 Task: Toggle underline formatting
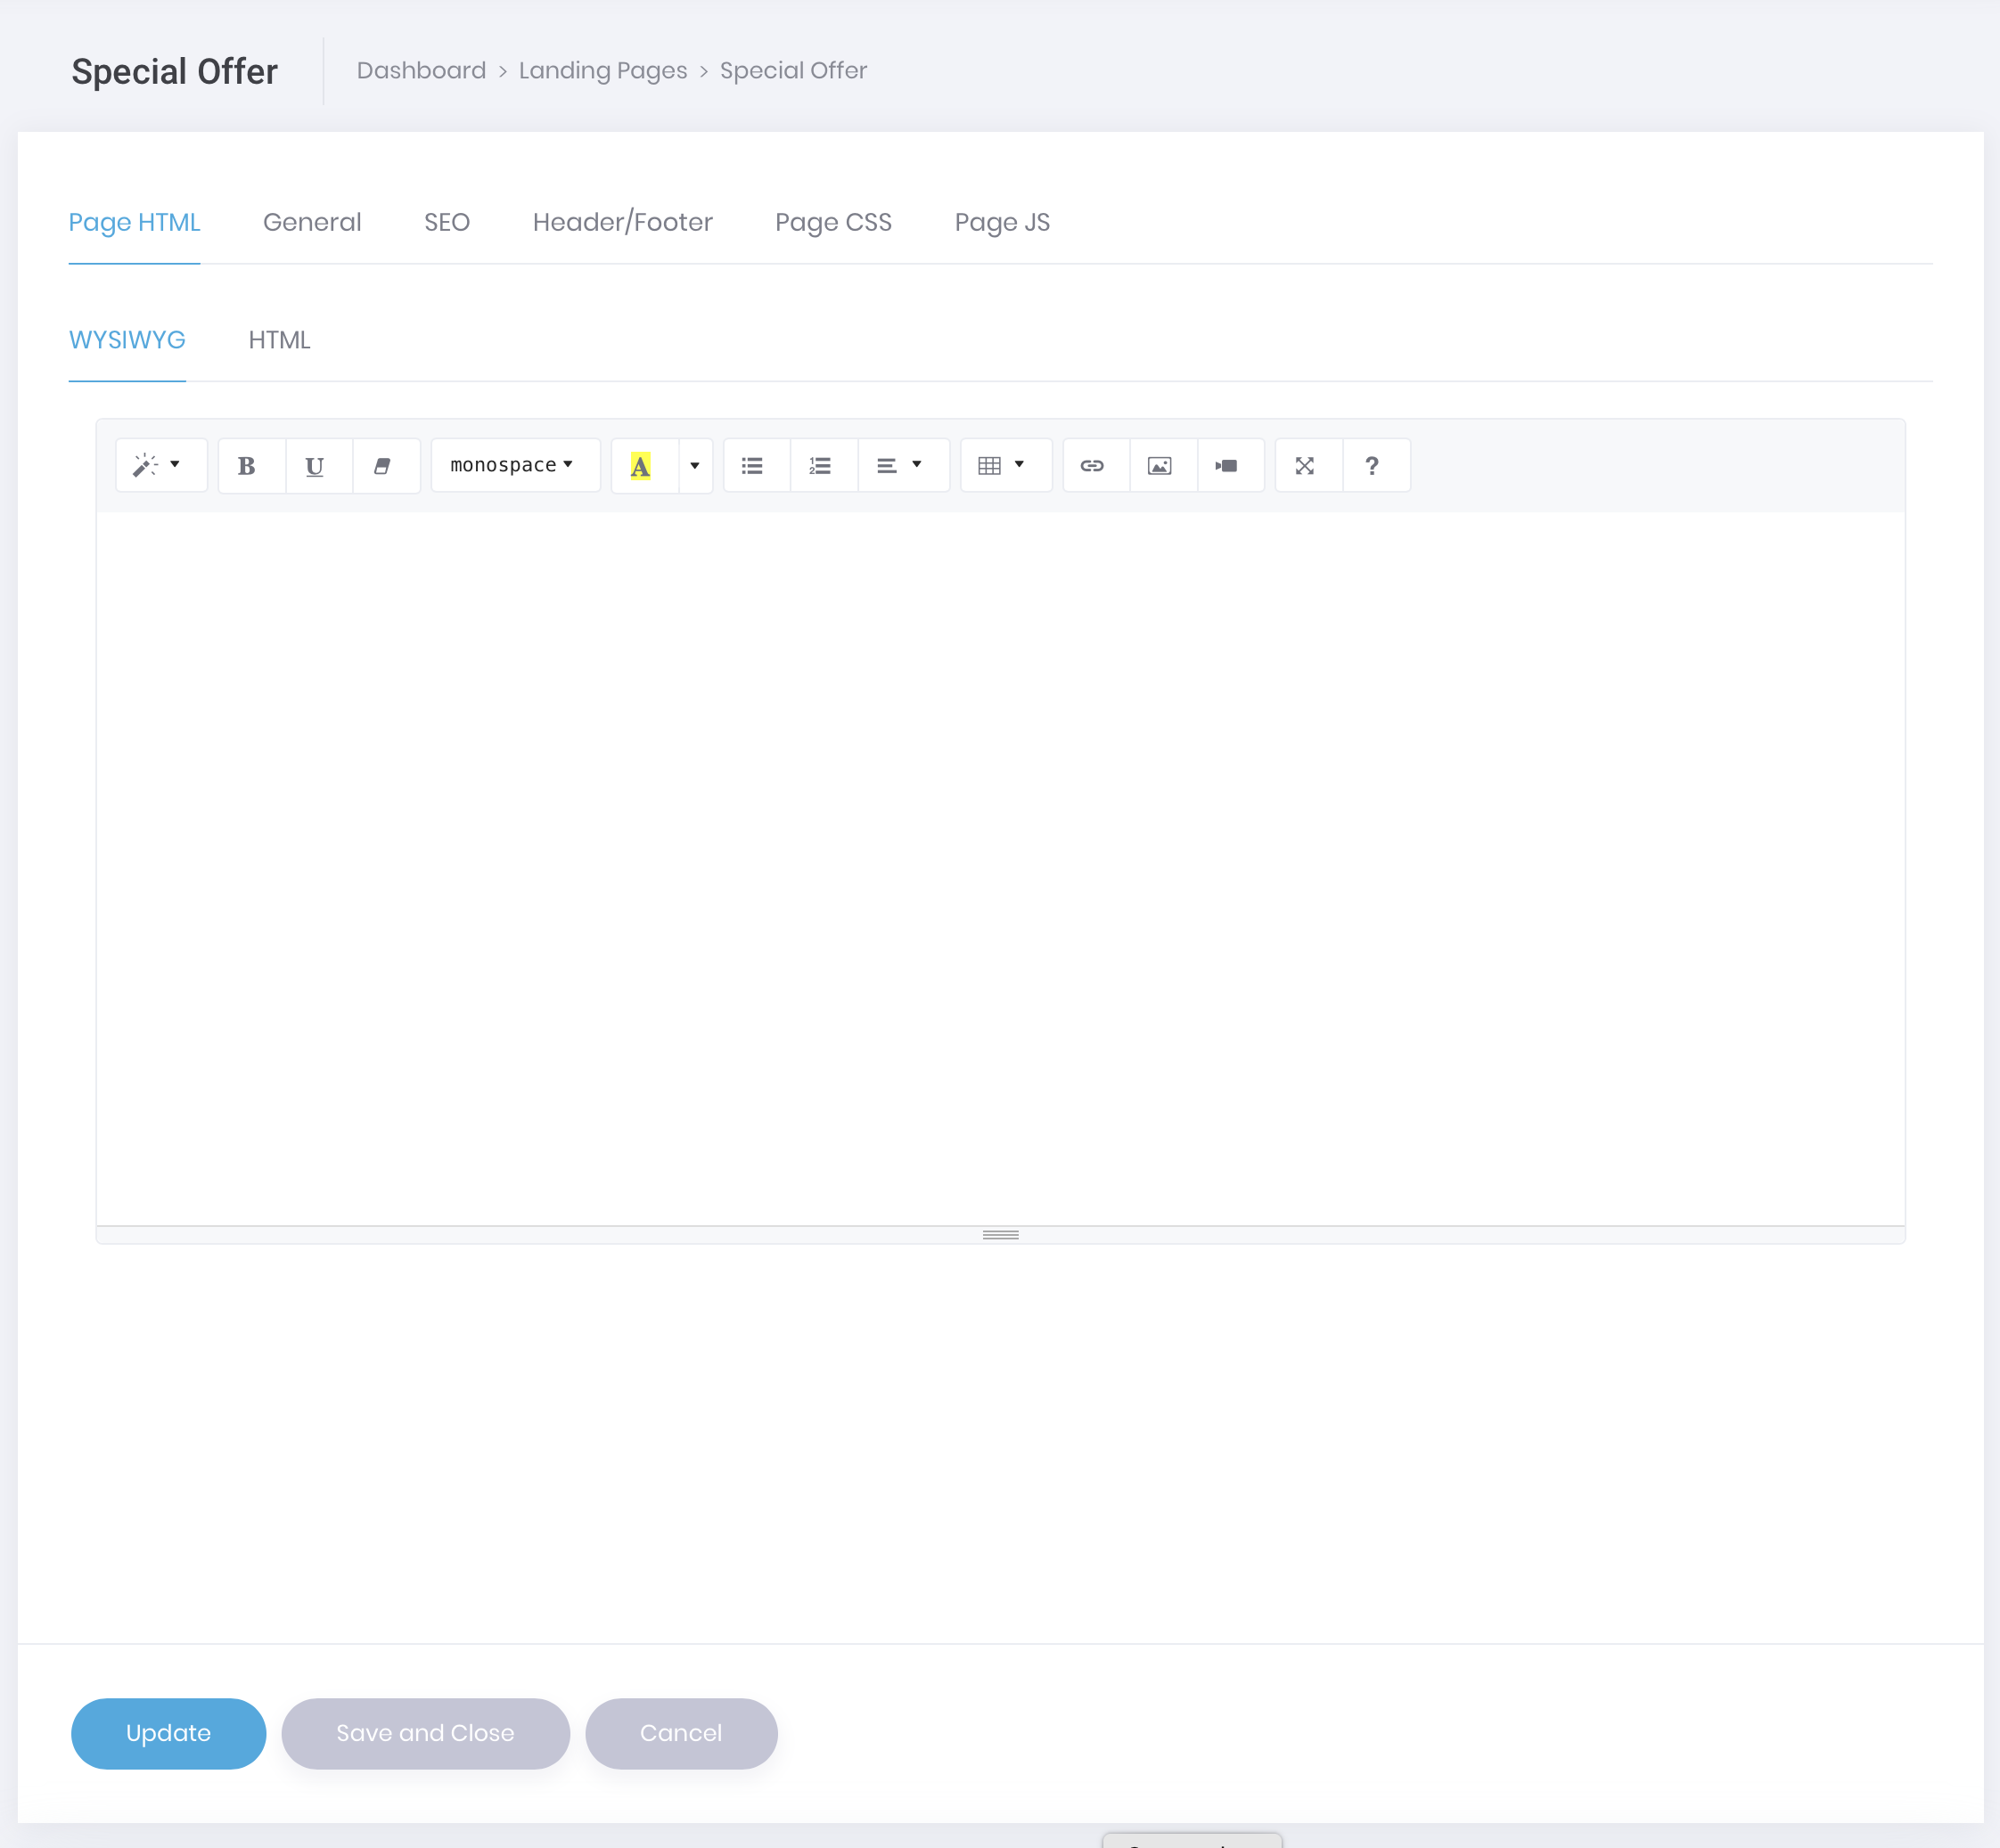click(x=318, y=465)
